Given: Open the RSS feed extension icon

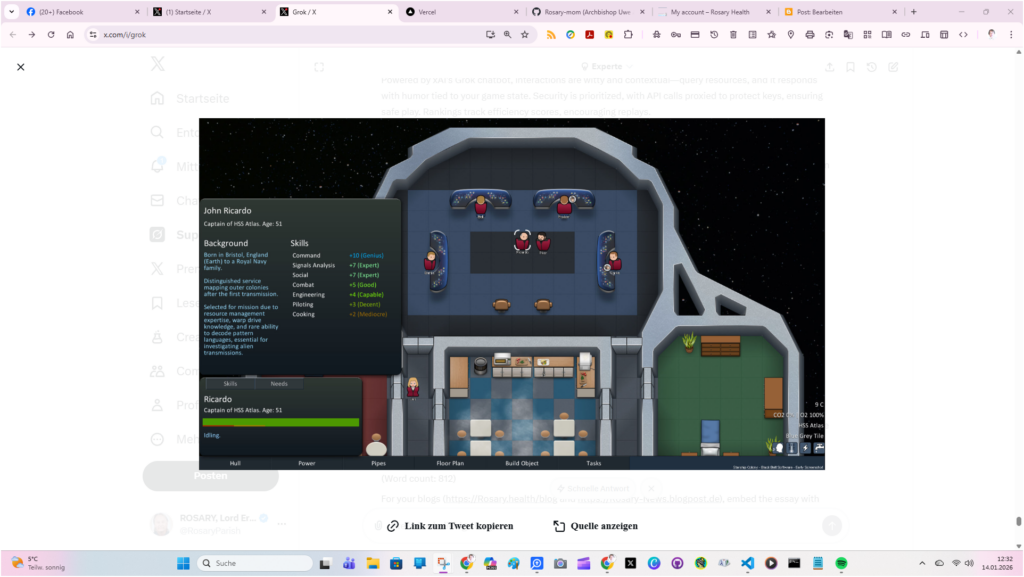Looking at the screenshot, I should click(x=551, y=34).
